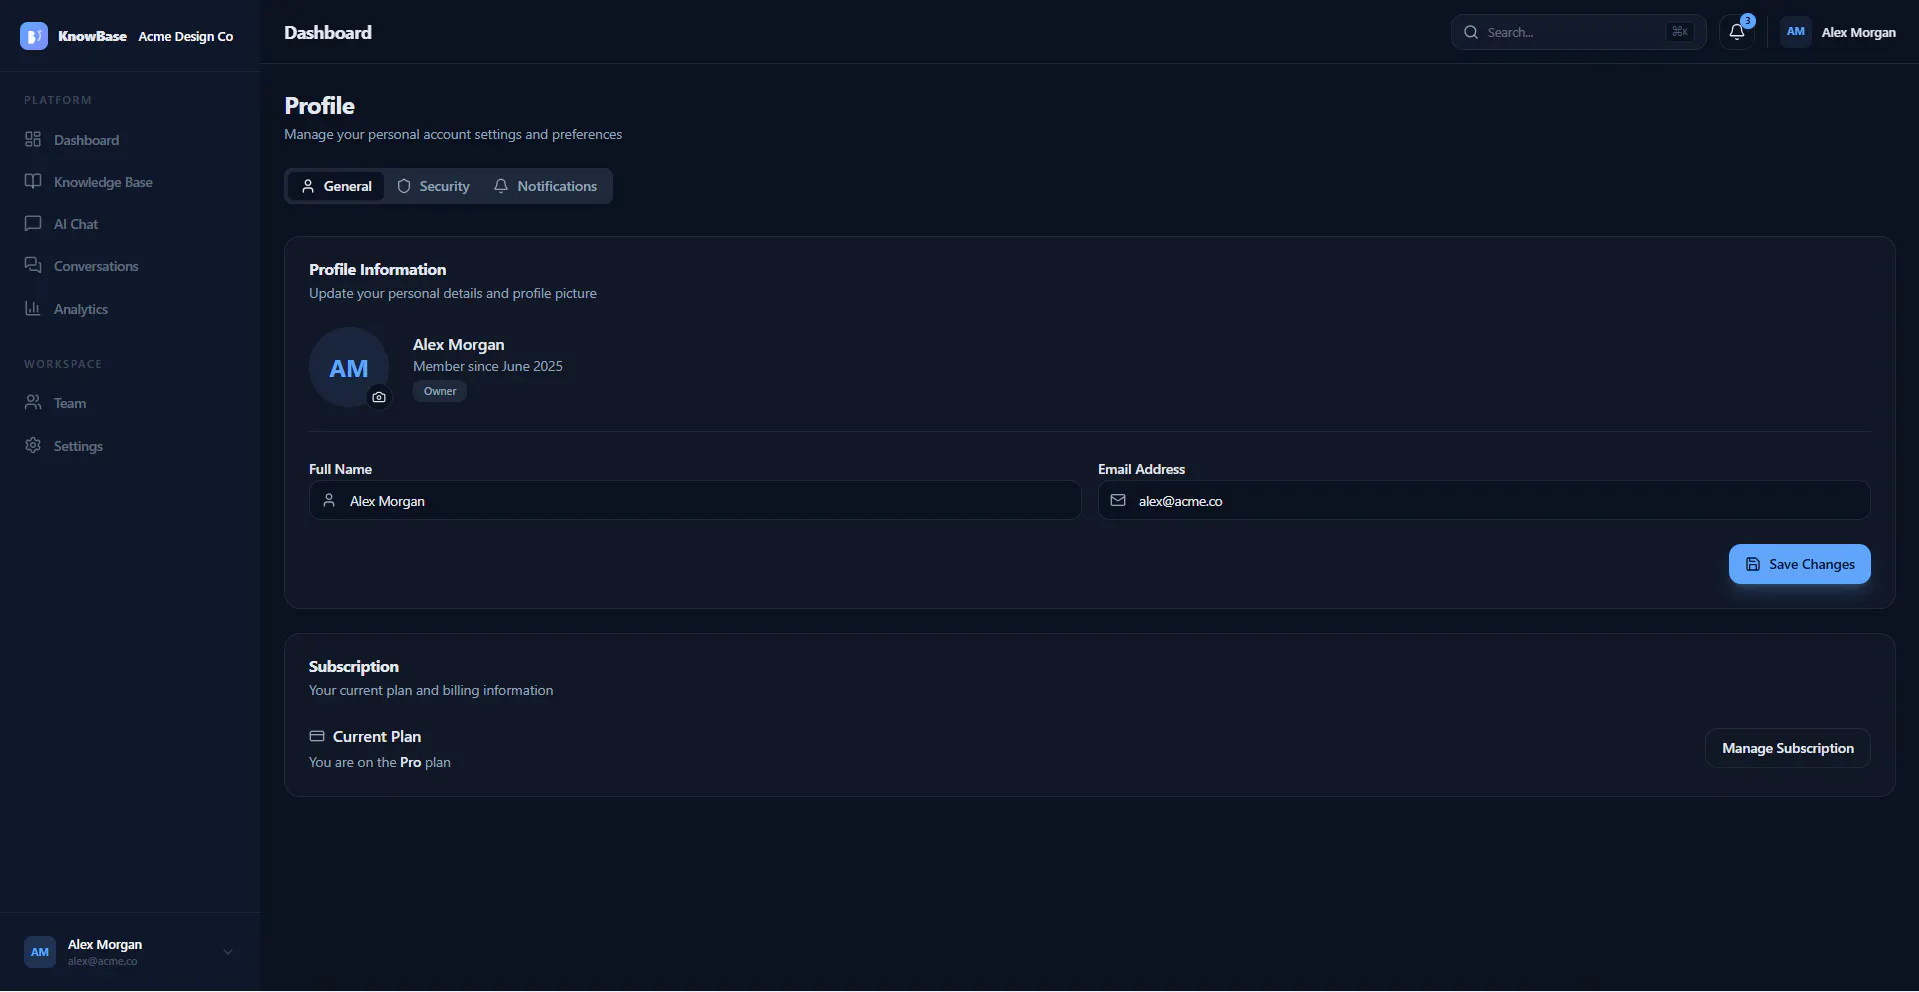Click the Dashboard title in top bar
This screenshot has height=992, width=1919.
[328, 32]
